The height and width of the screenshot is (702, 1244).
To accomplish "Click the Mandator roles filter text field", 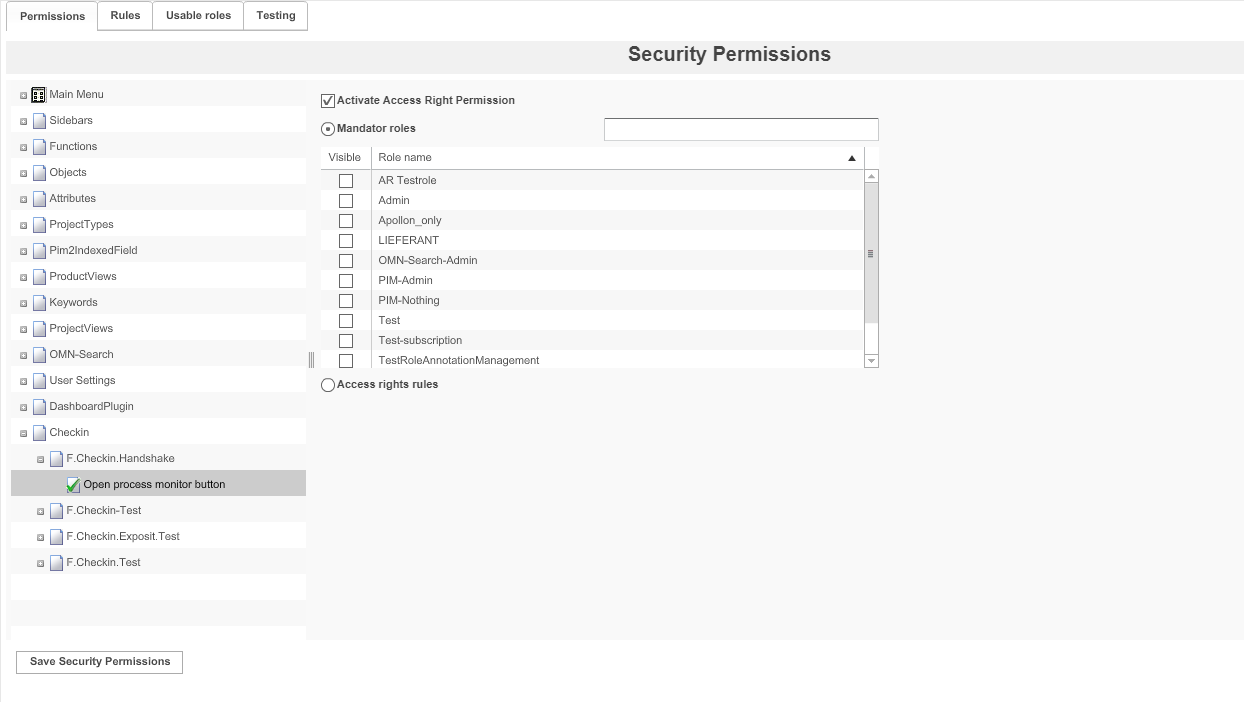I will point(740,128).
